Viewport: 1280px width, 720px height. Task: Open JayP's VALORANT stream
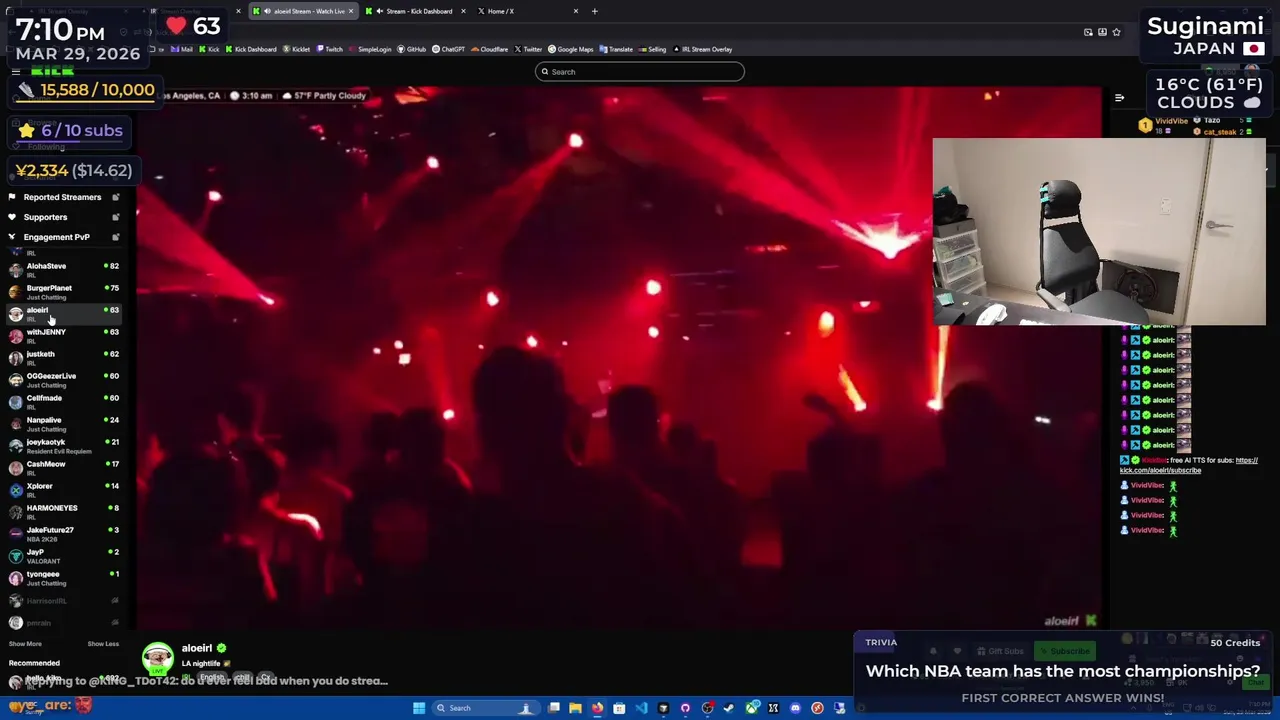coord(63,555)
